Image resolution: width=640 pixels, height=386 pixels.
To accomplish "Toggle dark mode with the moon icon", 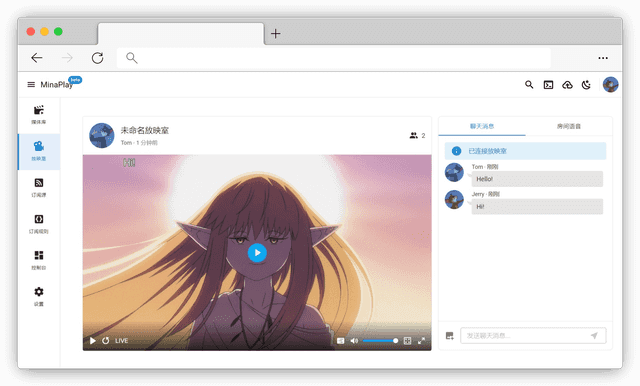I will pos(586,84).
